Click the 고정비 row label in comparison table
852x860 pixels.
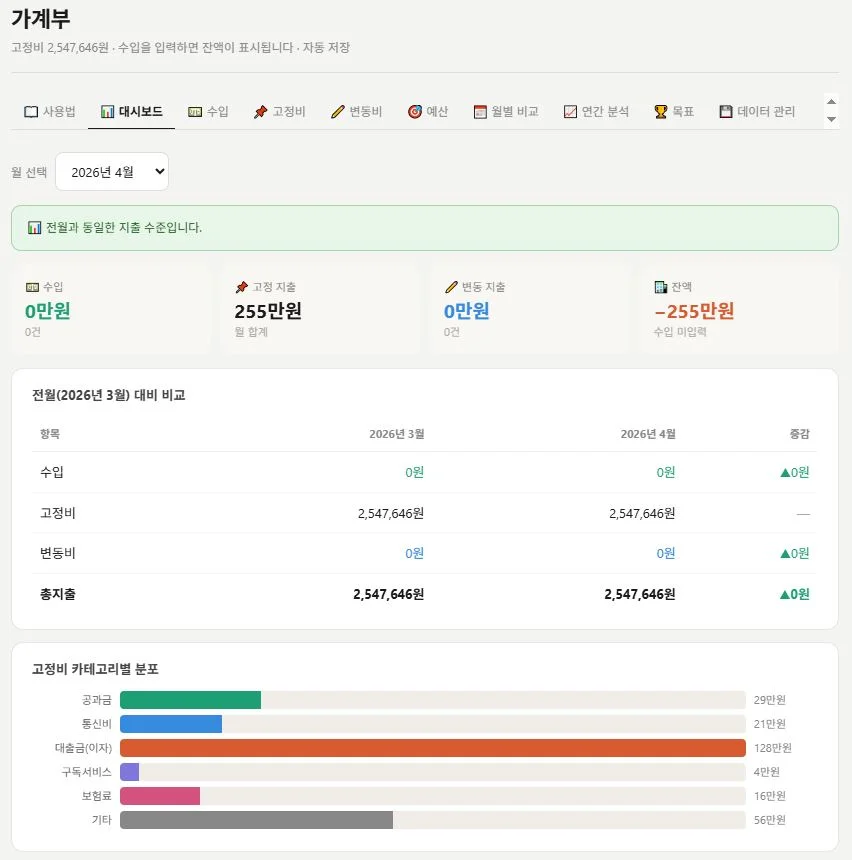(58, 513)
